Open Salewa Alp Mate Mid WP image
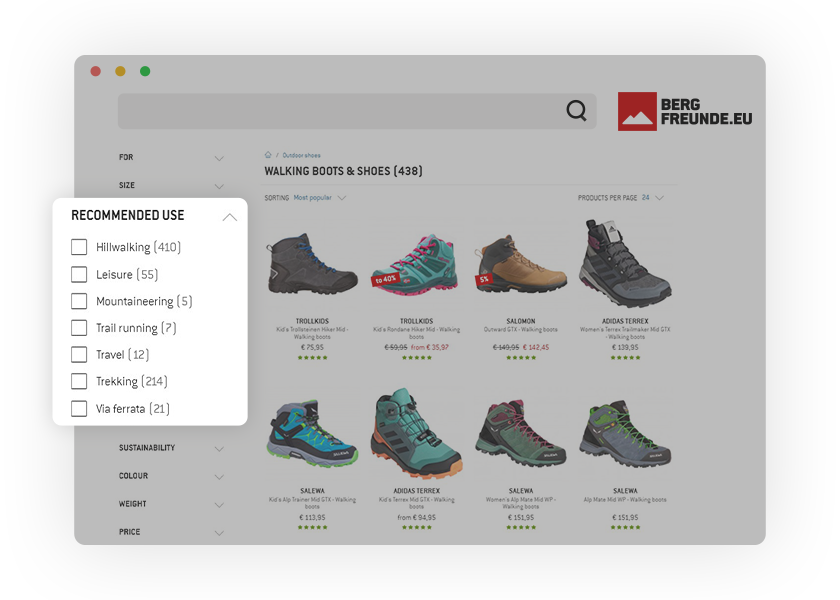The width and height of the screenshot is (840, 600). (625, 433)
